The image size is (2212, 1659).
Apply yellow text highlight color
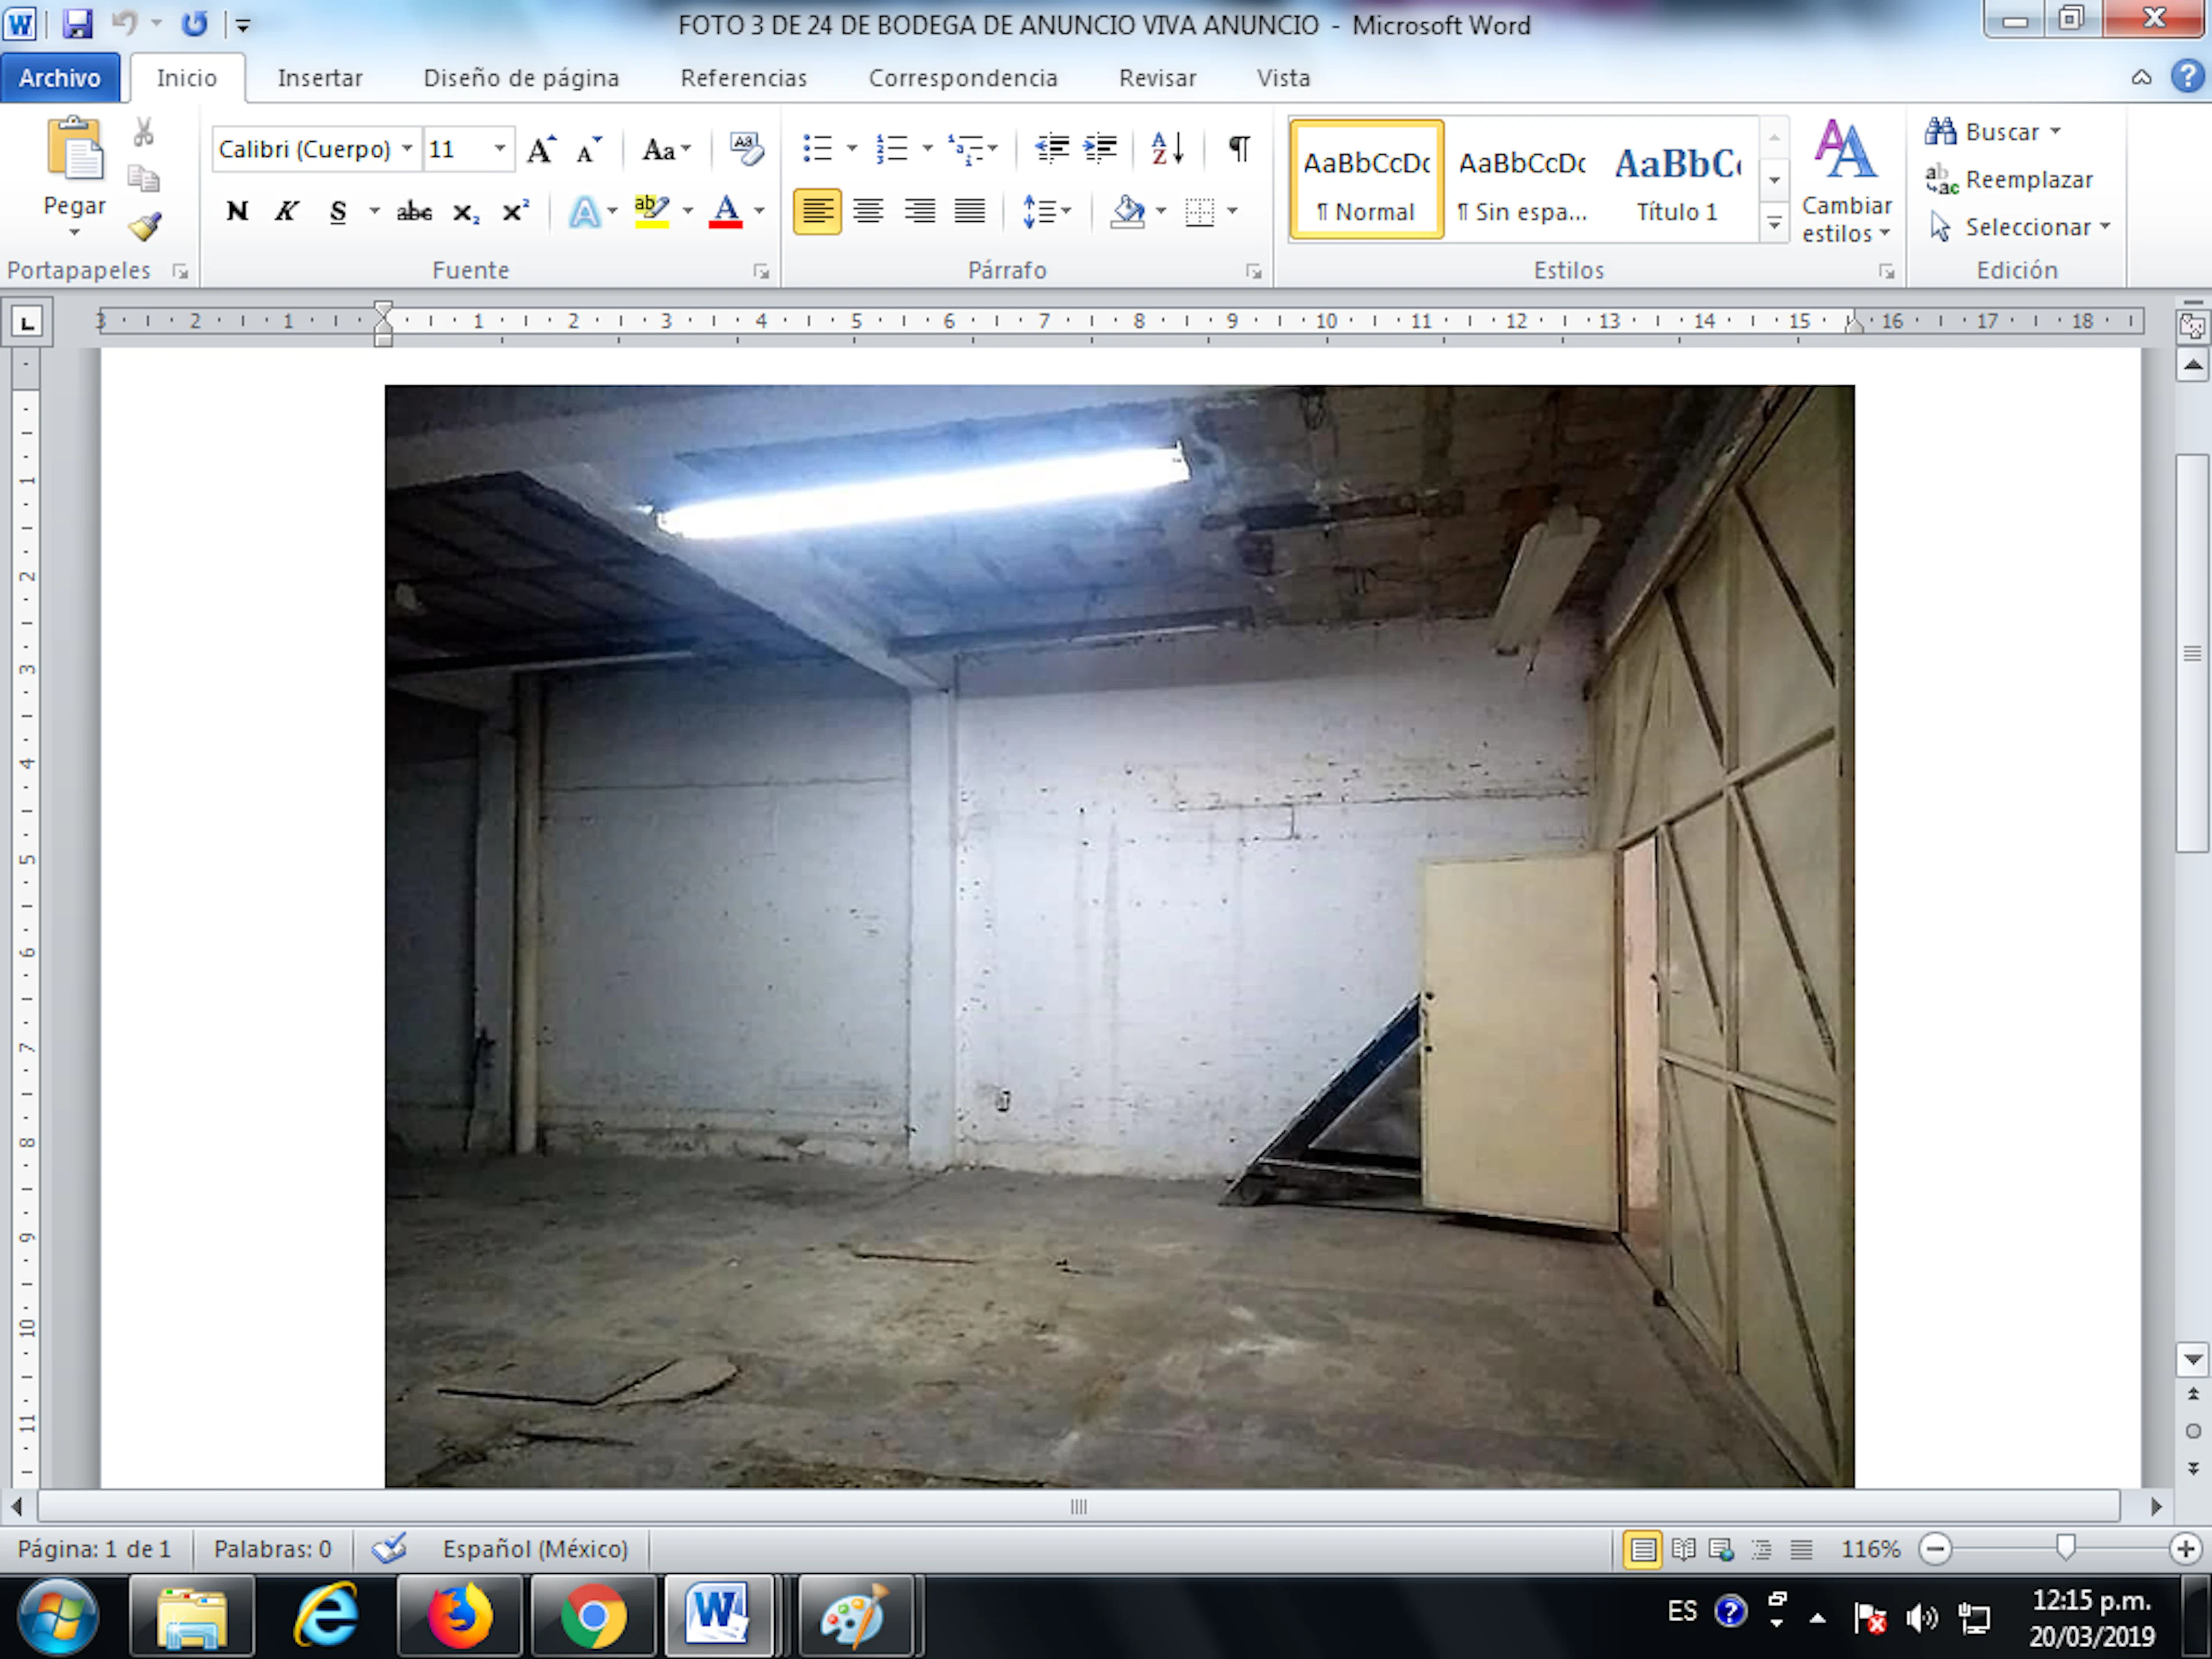[x=652, y=212]
